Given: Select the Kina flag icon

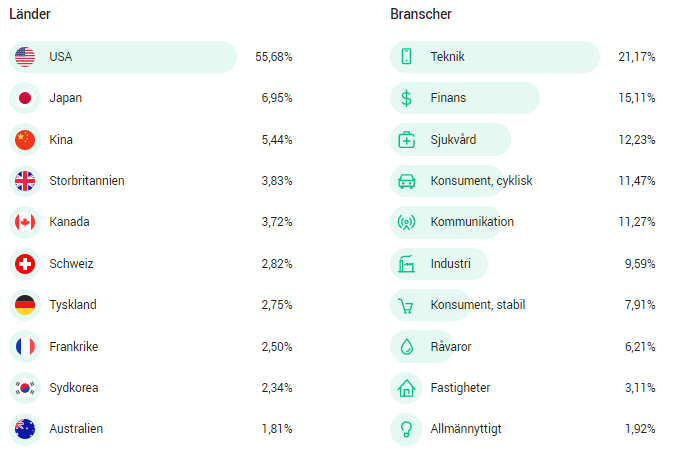Looking at the screenshot, I should 25,140.
